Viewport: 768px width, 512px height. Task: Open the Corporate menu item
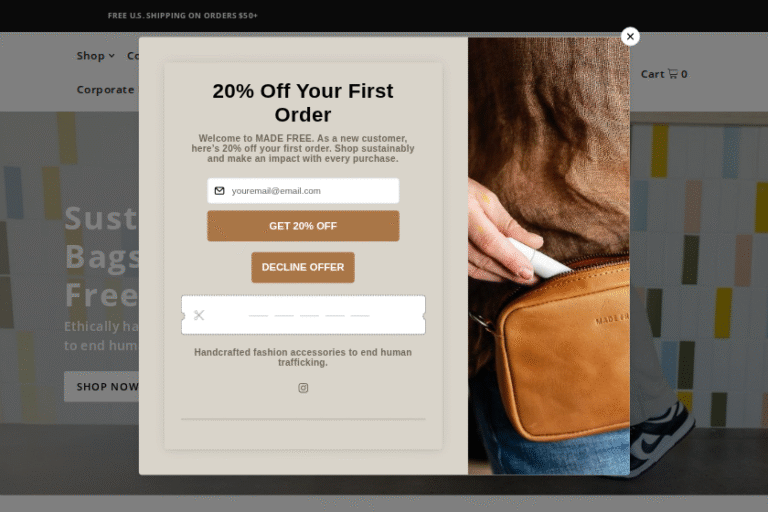[x=107, y=90]
